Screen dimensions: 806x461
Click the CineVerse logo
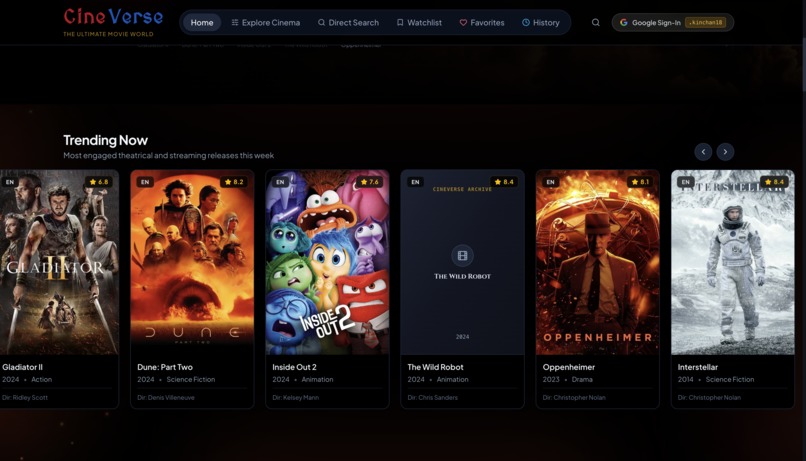(113, 22)
